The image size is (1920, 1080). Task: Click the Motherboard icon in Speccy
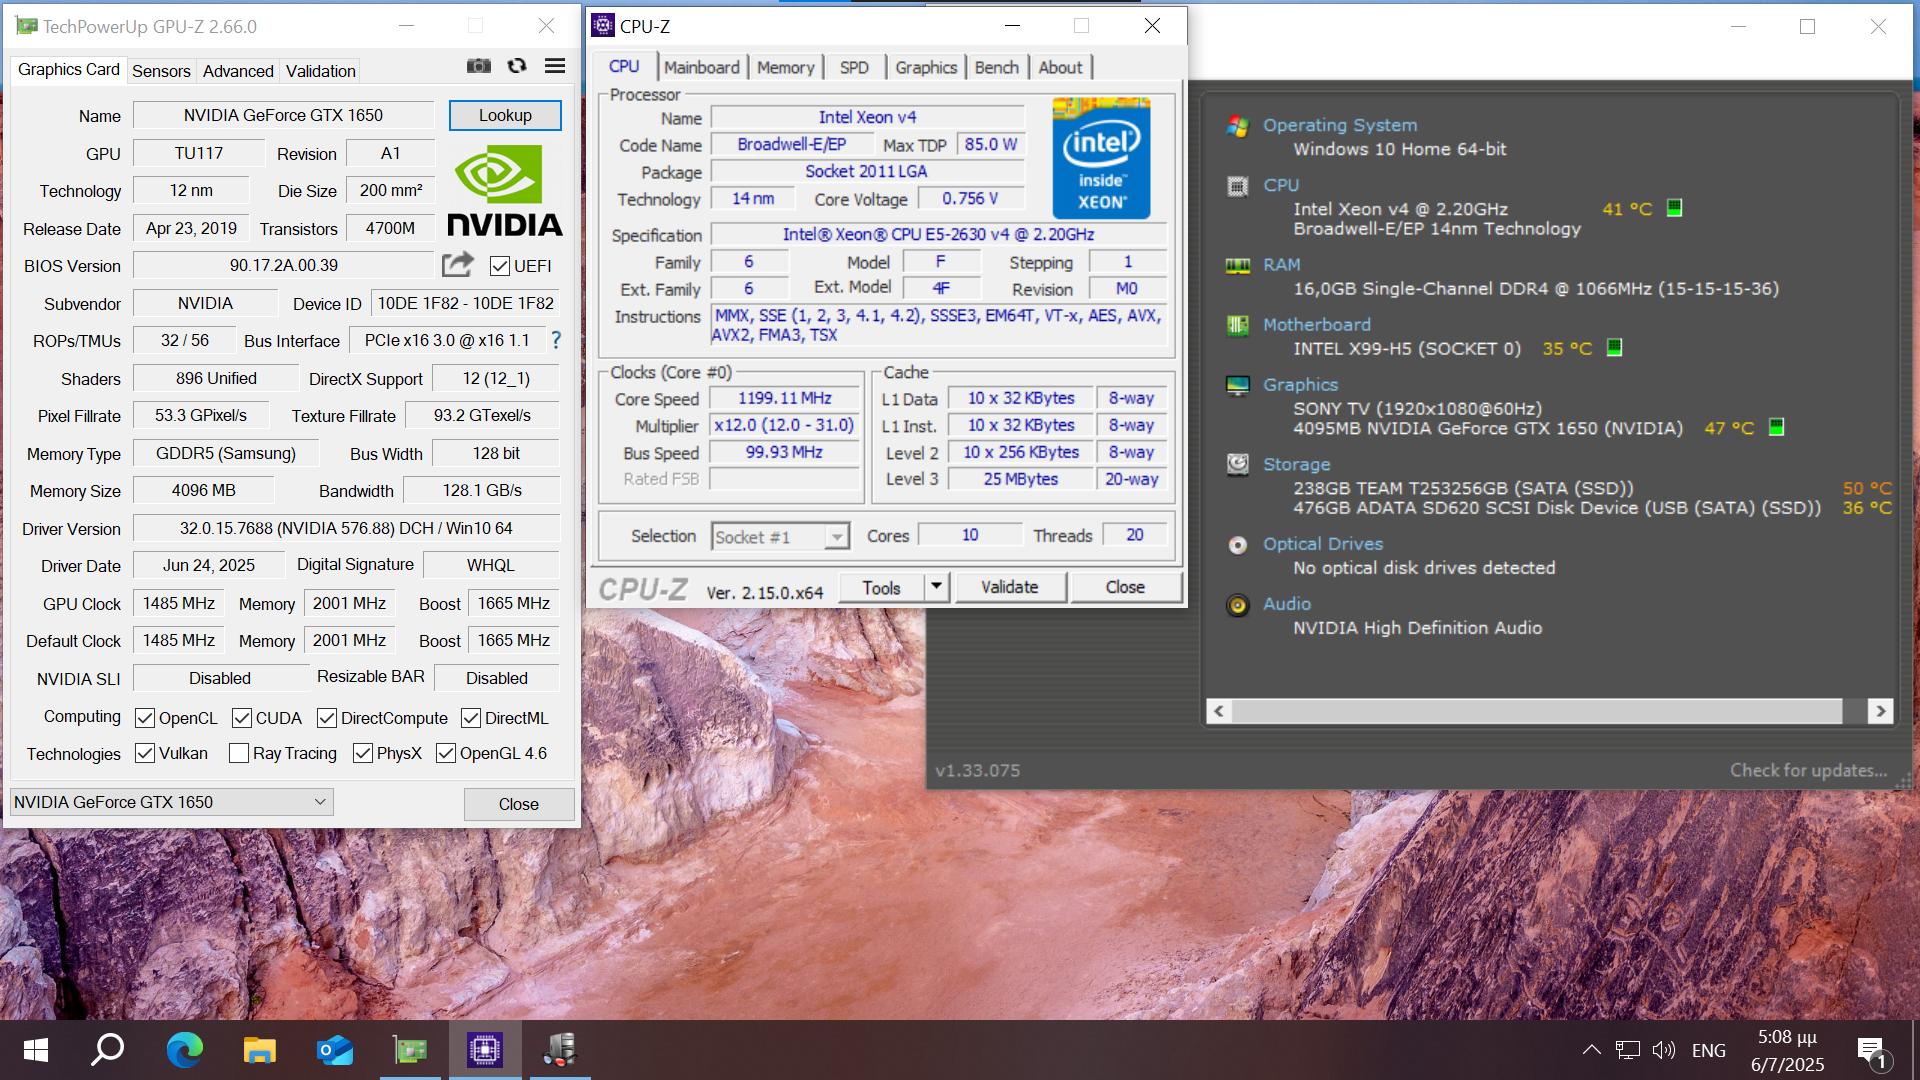1238,325
